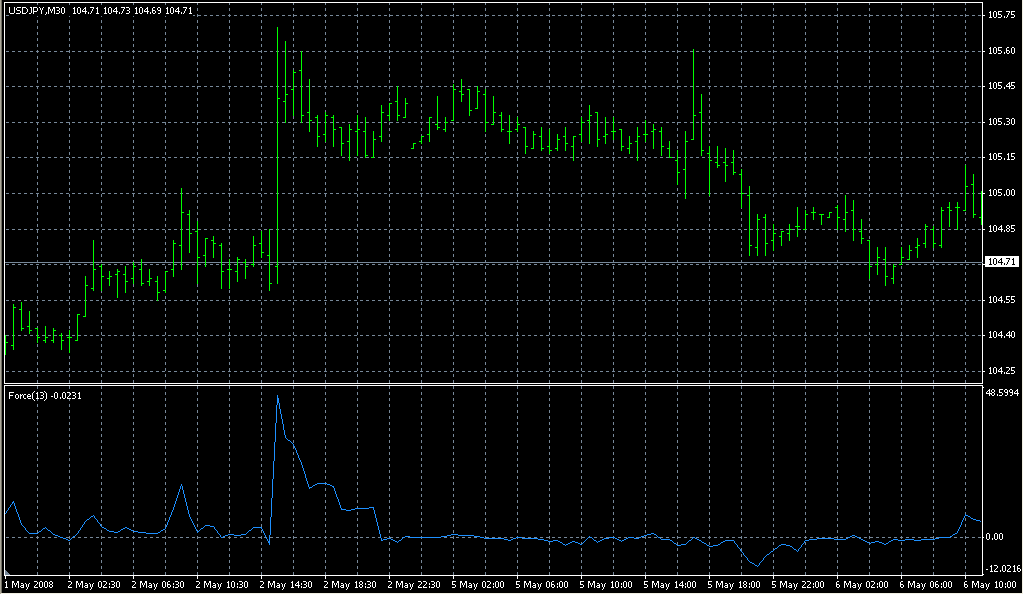The height and width of the screenshot is (594, 1024).
Task: Click the 2 May 22:30 time label
Action: [x=414, y=585]
